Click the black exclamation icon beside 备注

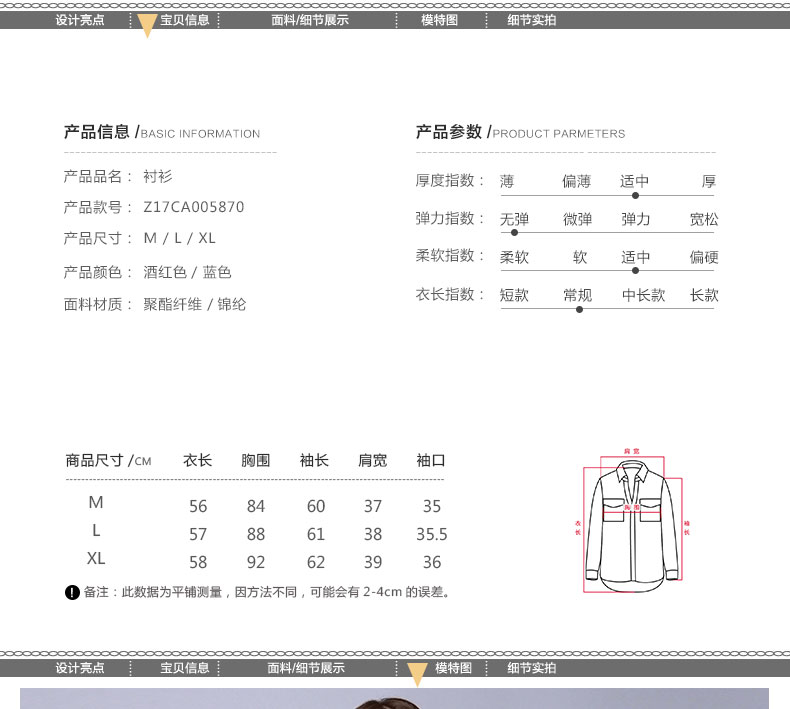[72, 593]
